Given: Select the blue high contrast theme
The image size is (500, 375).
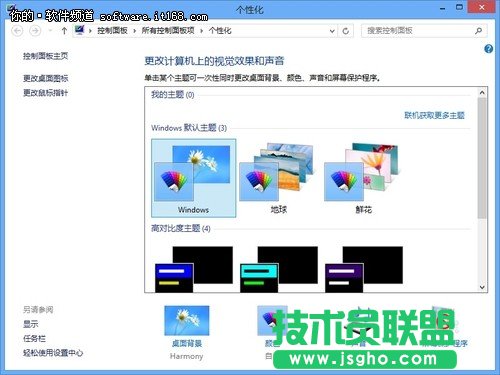Looking at the screenshot, I should tap(194, 269).
